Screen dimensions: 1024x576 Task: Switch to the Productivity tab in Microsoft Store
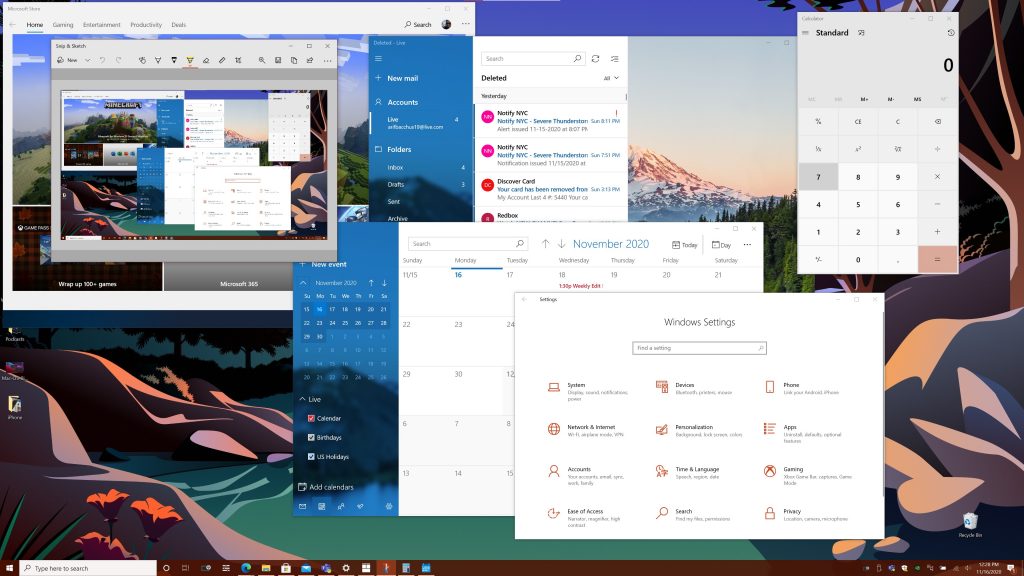point(146,25)
